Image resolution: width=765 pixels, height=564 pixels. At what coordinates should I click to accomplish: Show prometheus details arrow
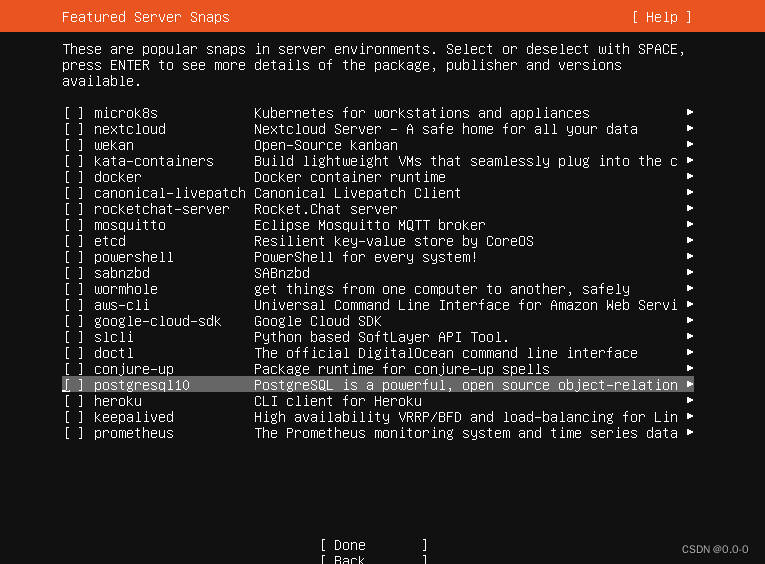click(690, 432)
